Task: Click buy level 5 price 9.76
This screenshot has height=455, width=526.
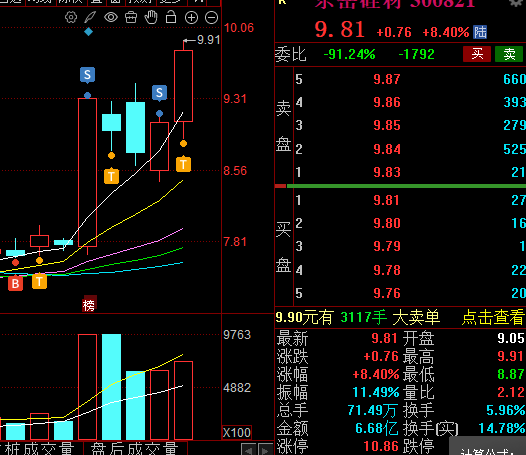Action: (387, 294)
